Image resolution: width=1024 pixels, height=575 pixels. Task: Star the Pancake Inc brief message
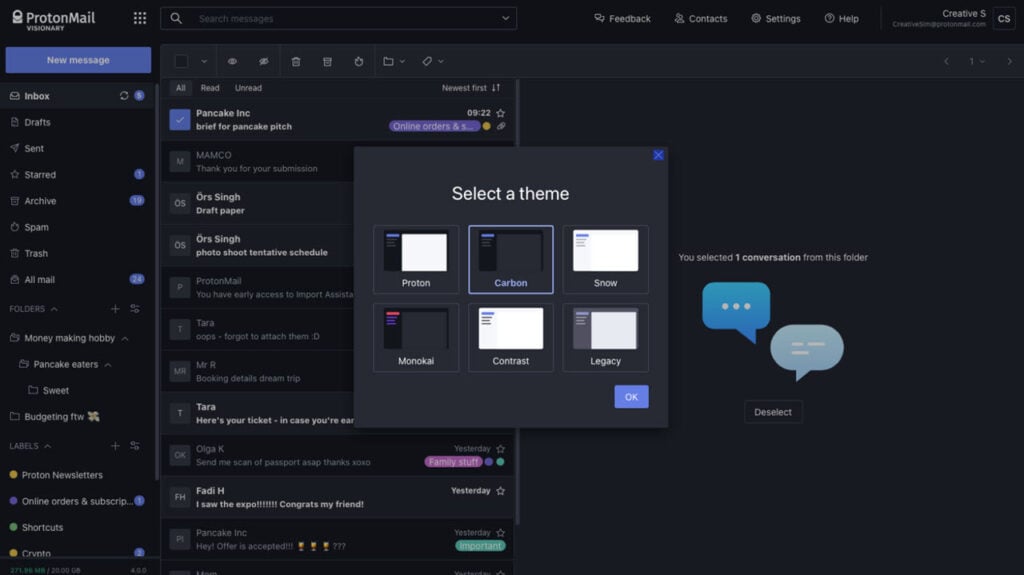click(500, 113)
